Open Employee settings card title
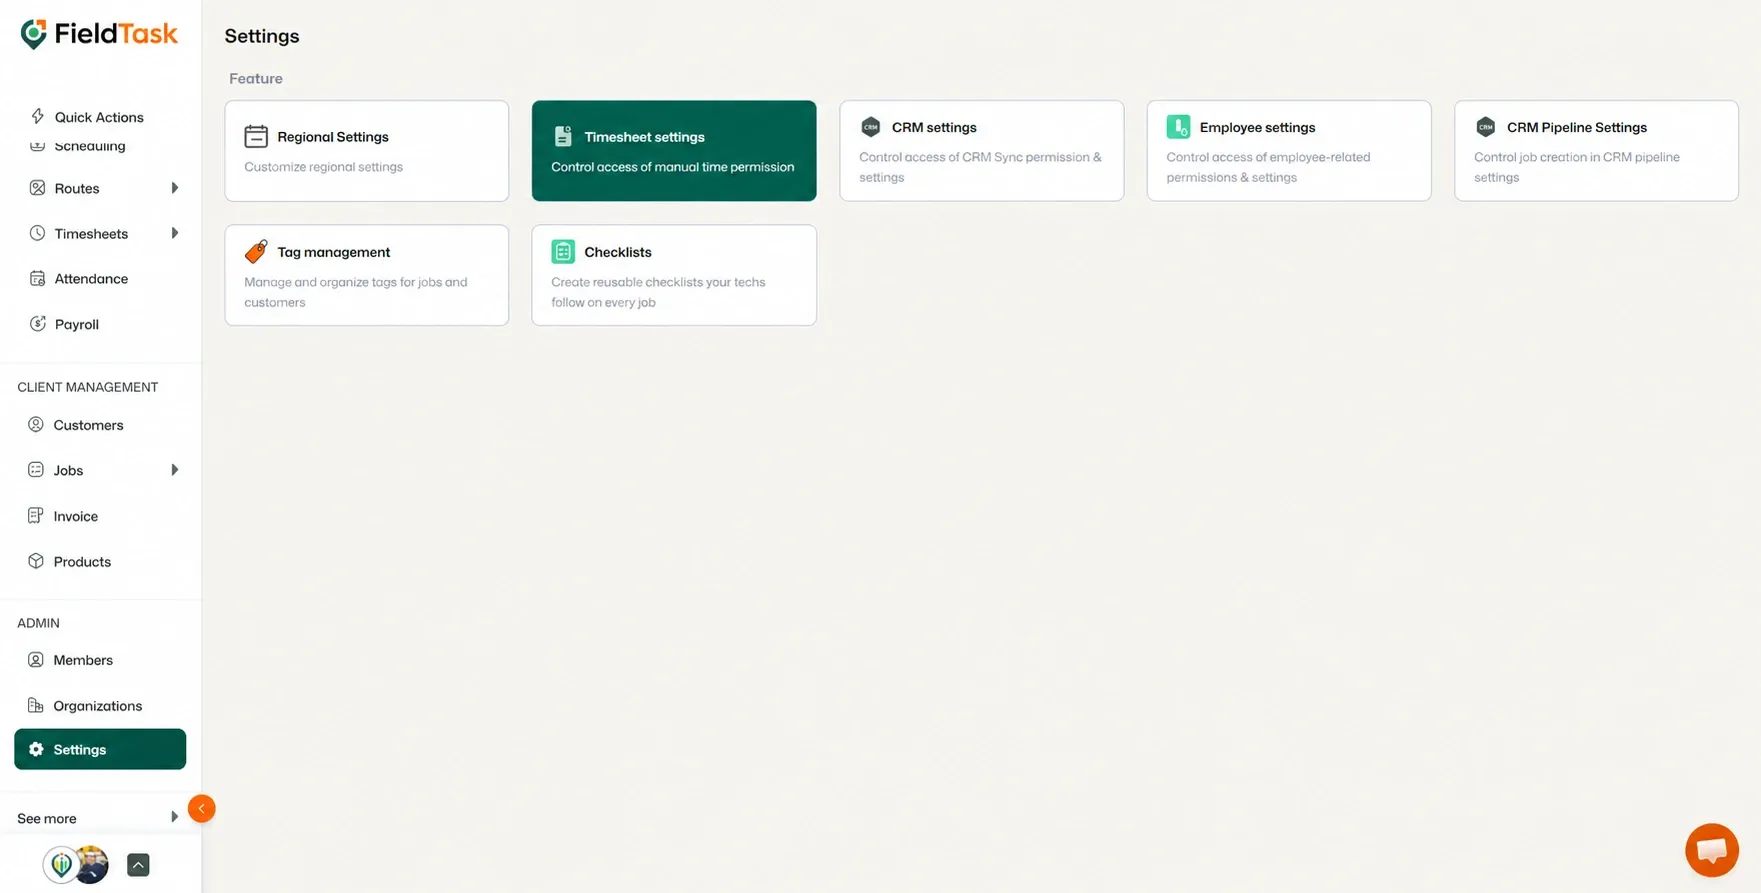 coord(1257,127)
